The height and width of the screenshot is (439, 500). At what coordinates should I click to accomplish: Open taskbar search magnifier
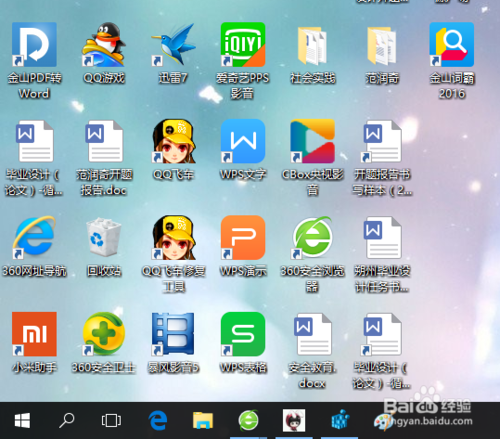click(x=67, y=420)
